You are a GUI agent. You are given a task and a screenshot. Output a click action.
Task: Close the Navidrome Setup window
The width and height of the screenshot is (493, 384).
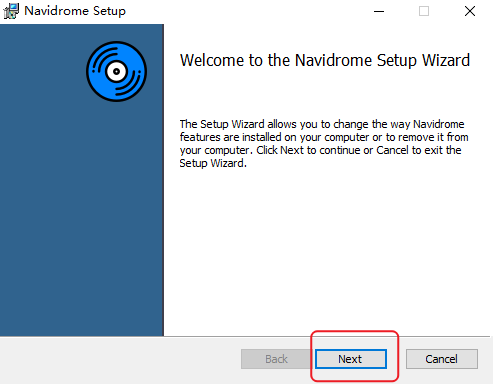point(470,11)
